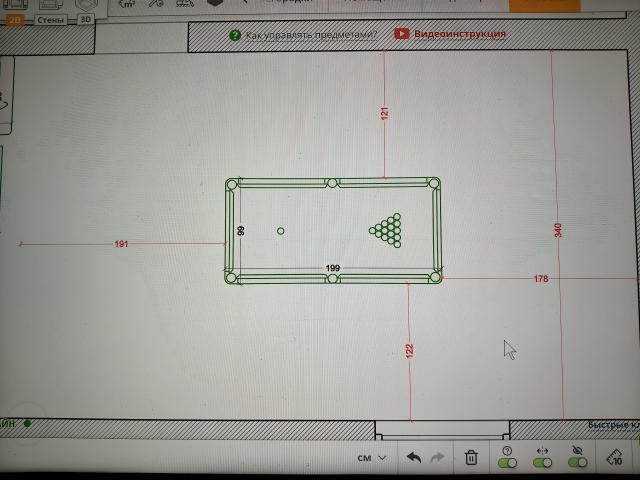Click the YouTube icon beside Видеоинструкция
Image resolution: width=640 pixels, height=480 pixels.
tap(401, 34)
